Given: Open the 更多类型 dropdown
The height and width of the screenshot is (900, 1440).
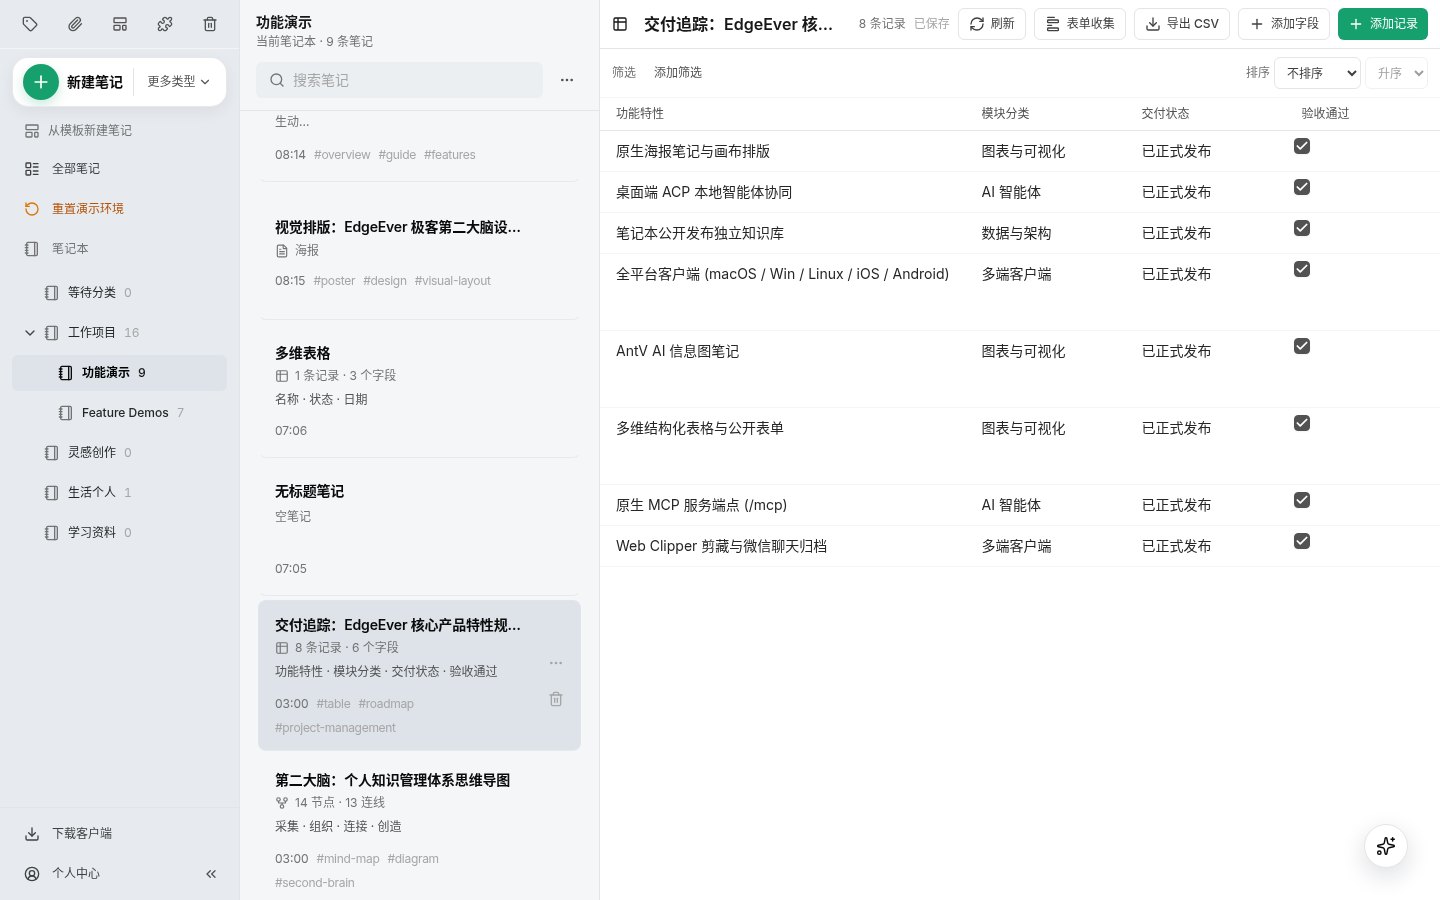Looking at the screenshot, I should point(178,82).
